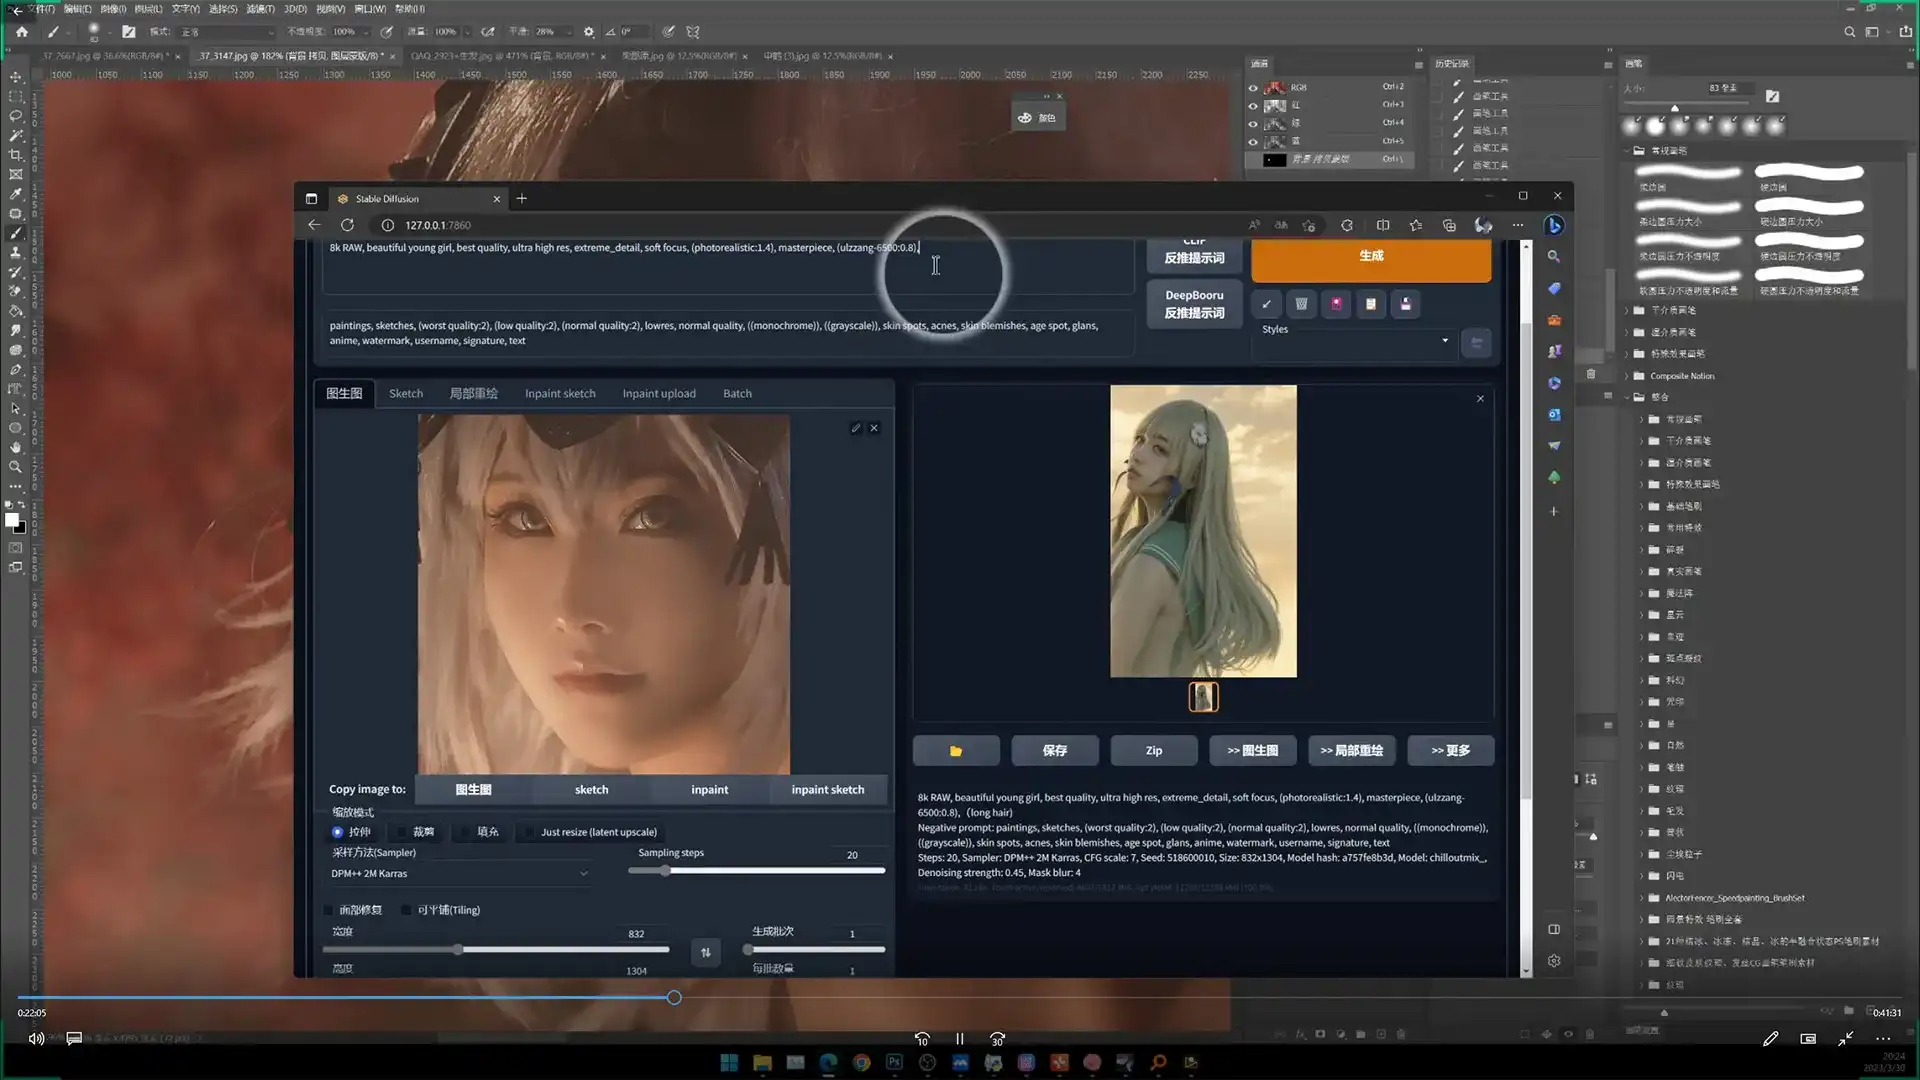Image resolution: width=1920 pixels, height=1080 pixels.
Task: Switch to the Inpaint sketch tab
Action: 559,394
